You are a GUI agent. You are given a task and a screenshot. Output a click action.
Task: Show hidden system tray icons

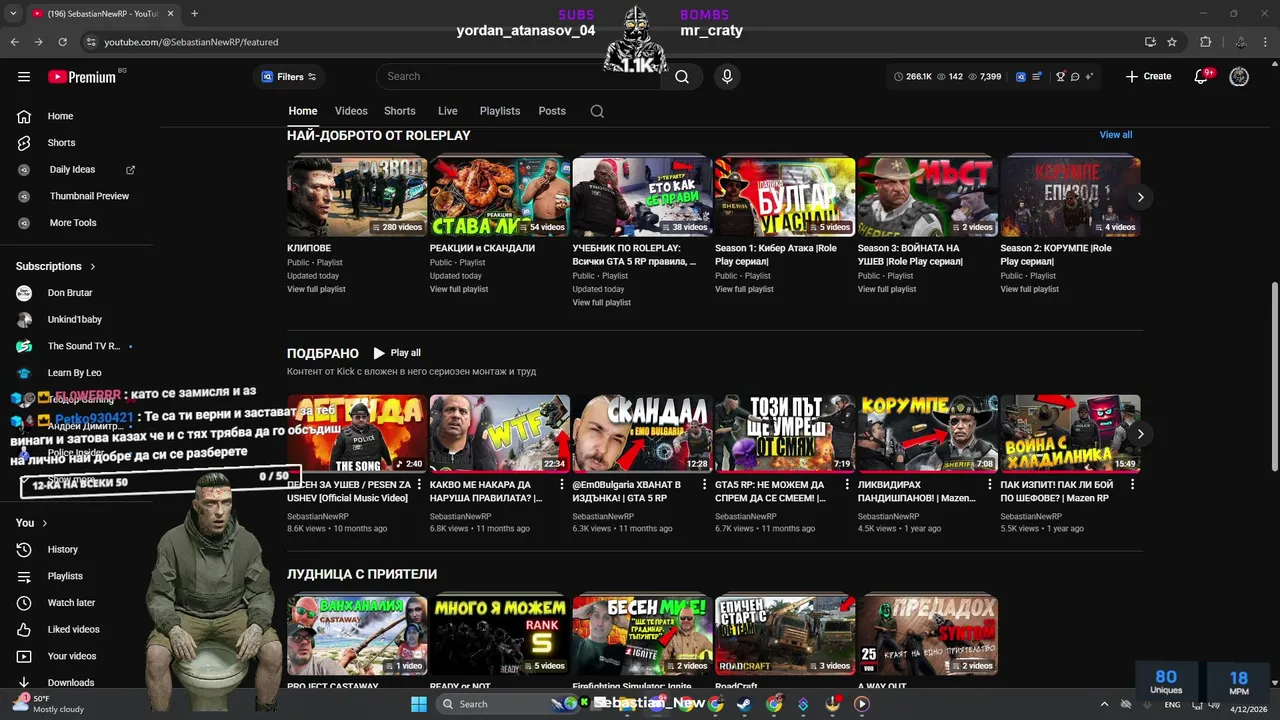[x=1104, y=704]
